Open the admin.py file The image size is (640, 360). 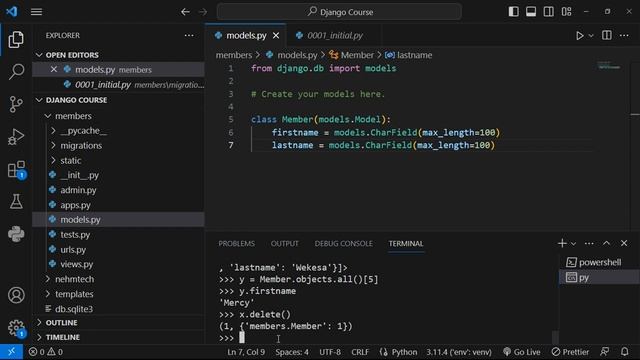point(78,190)
